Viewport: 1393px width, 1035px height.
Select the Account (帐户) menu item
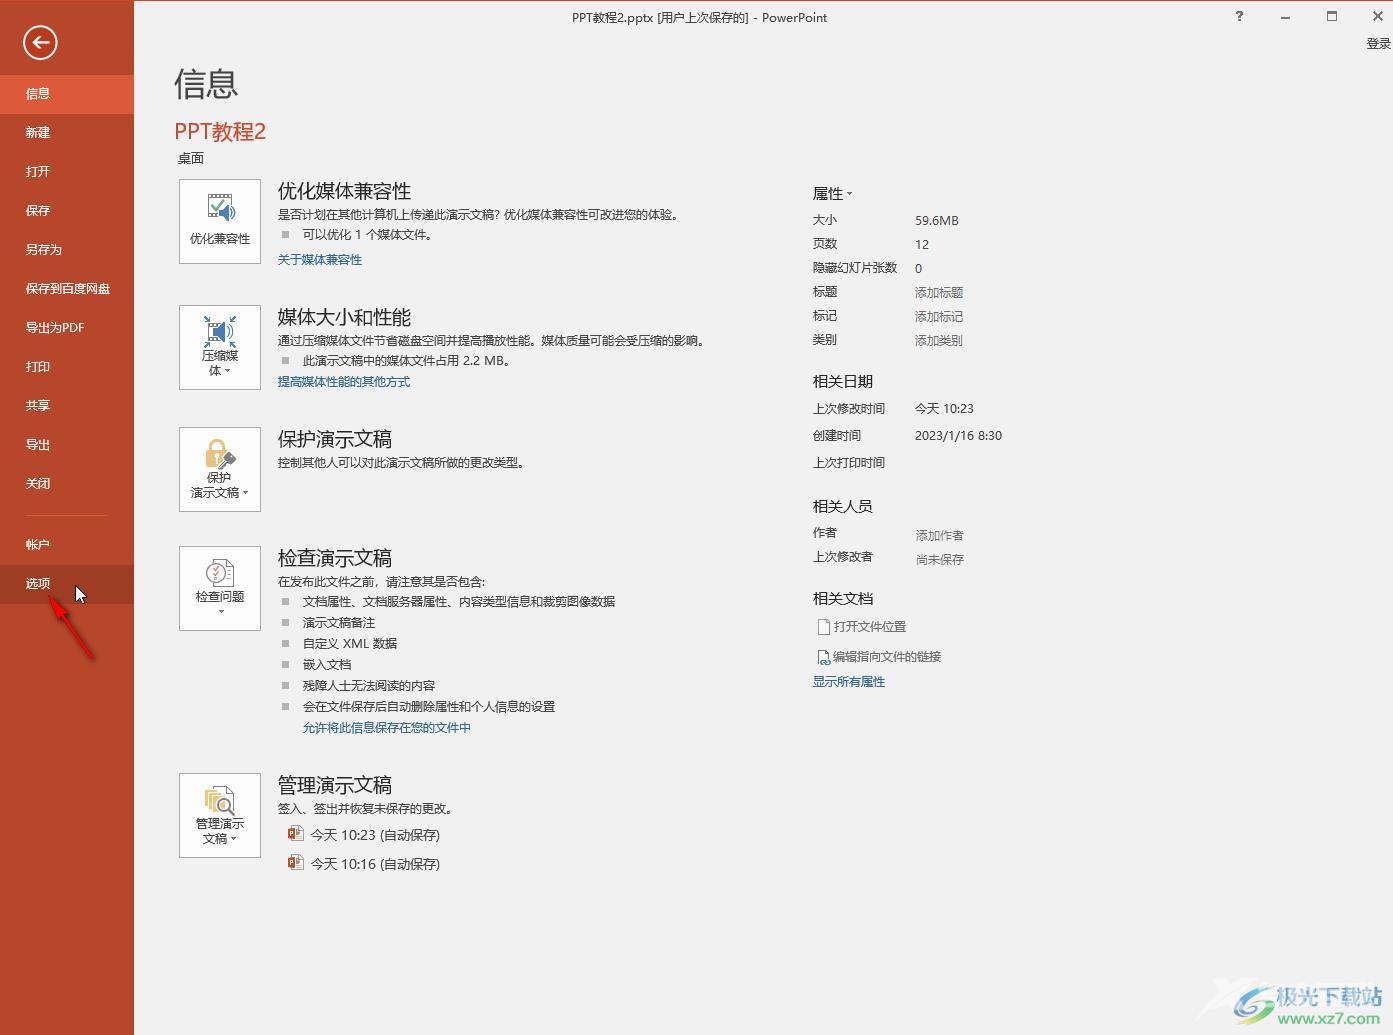[x=67, y=545]
